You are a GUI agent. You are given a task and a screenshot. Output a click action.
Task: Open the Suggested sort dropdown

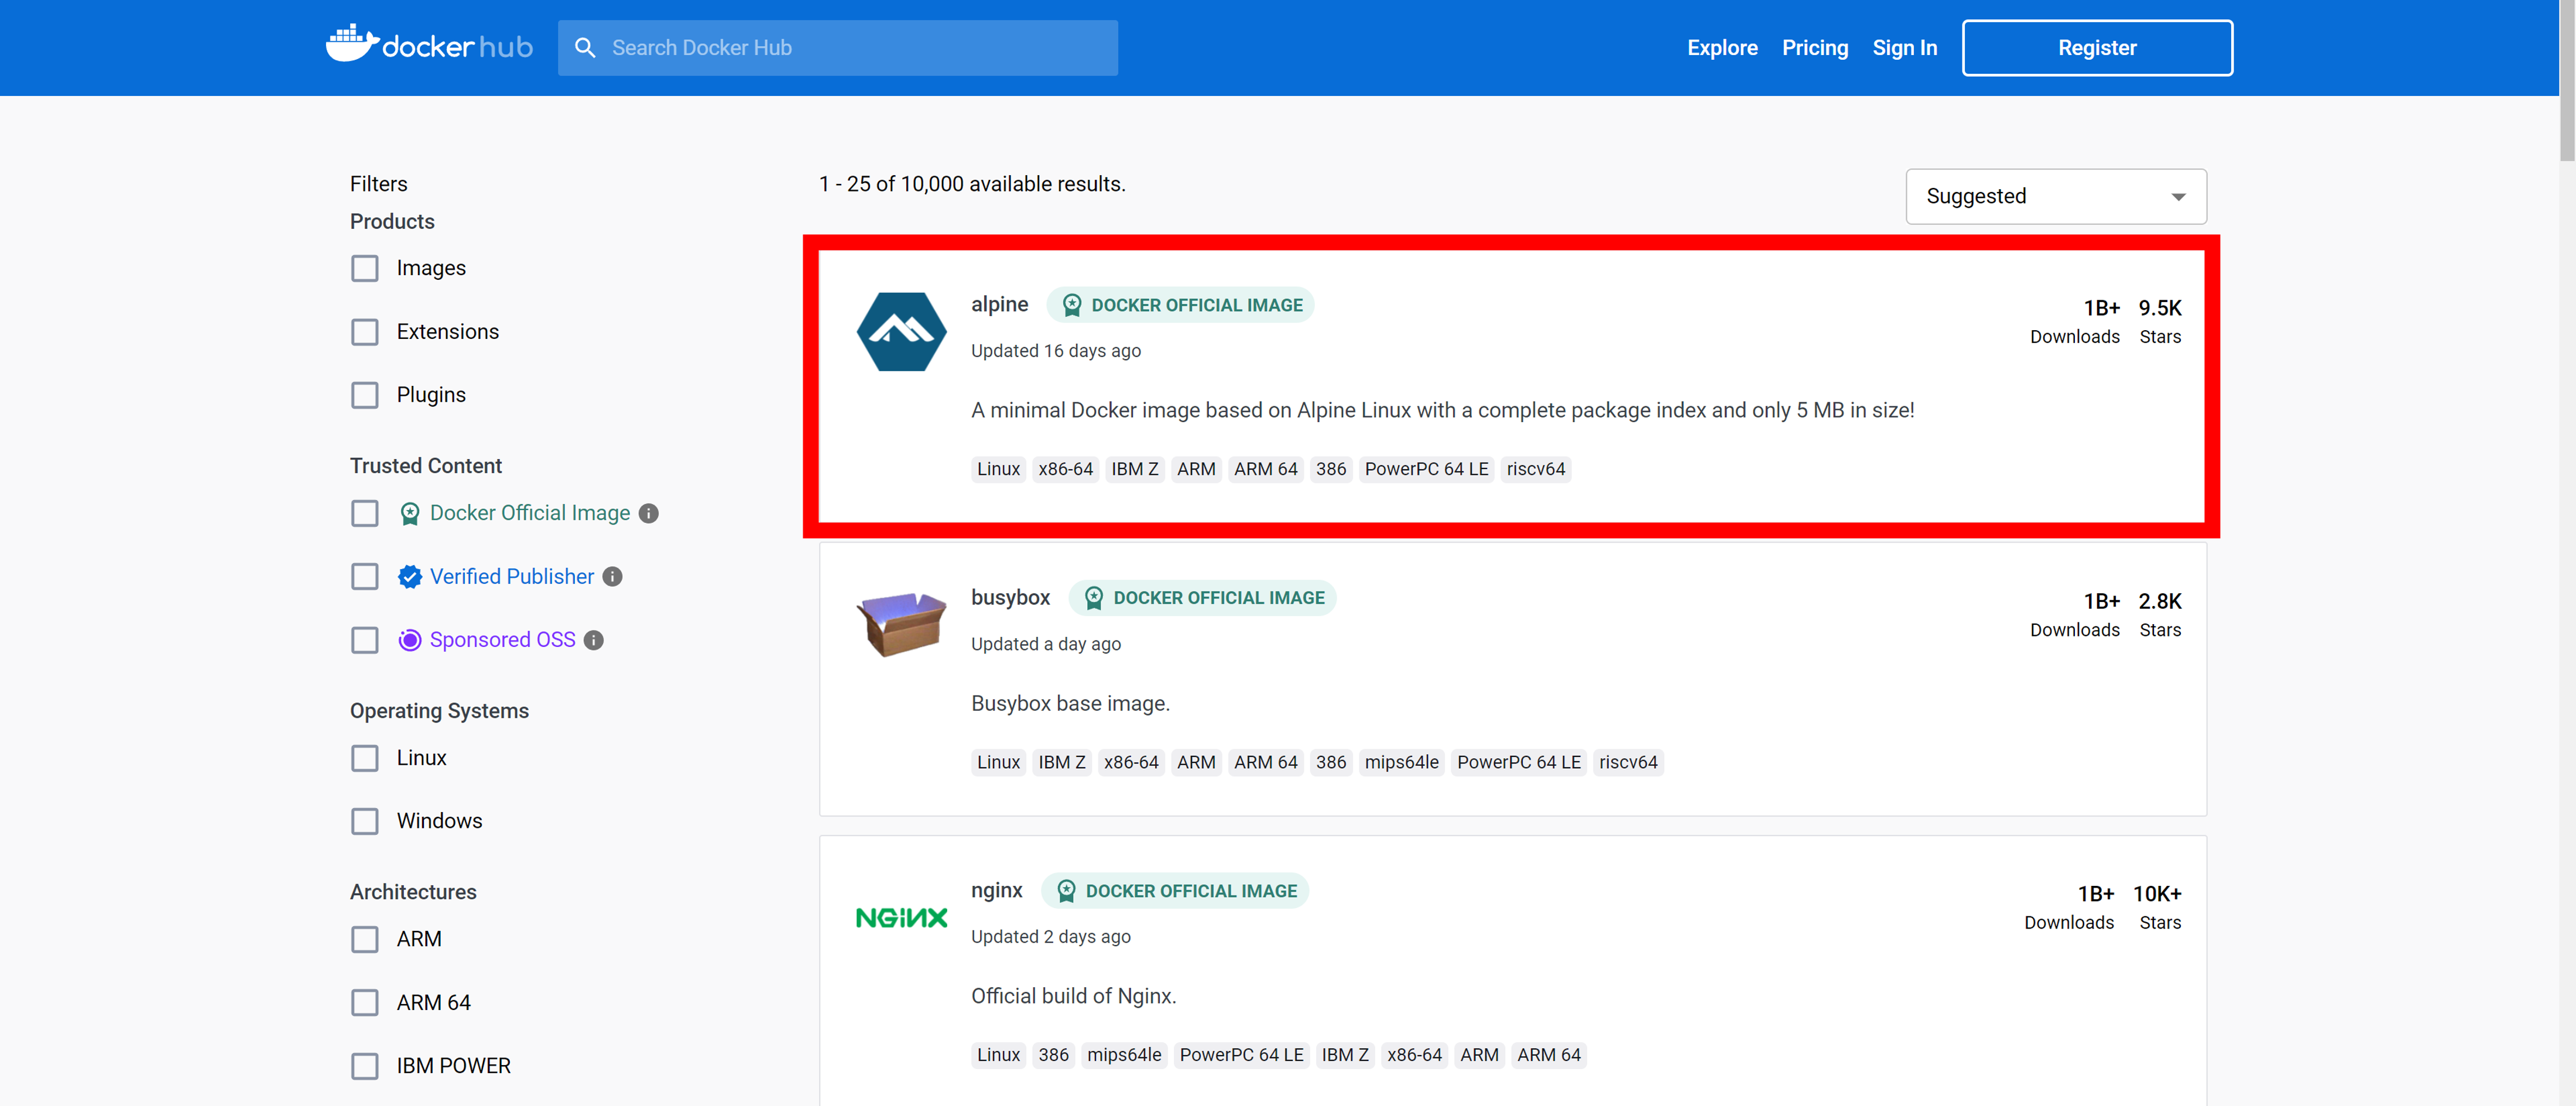pyautogui.click(x=2056, y=196)
